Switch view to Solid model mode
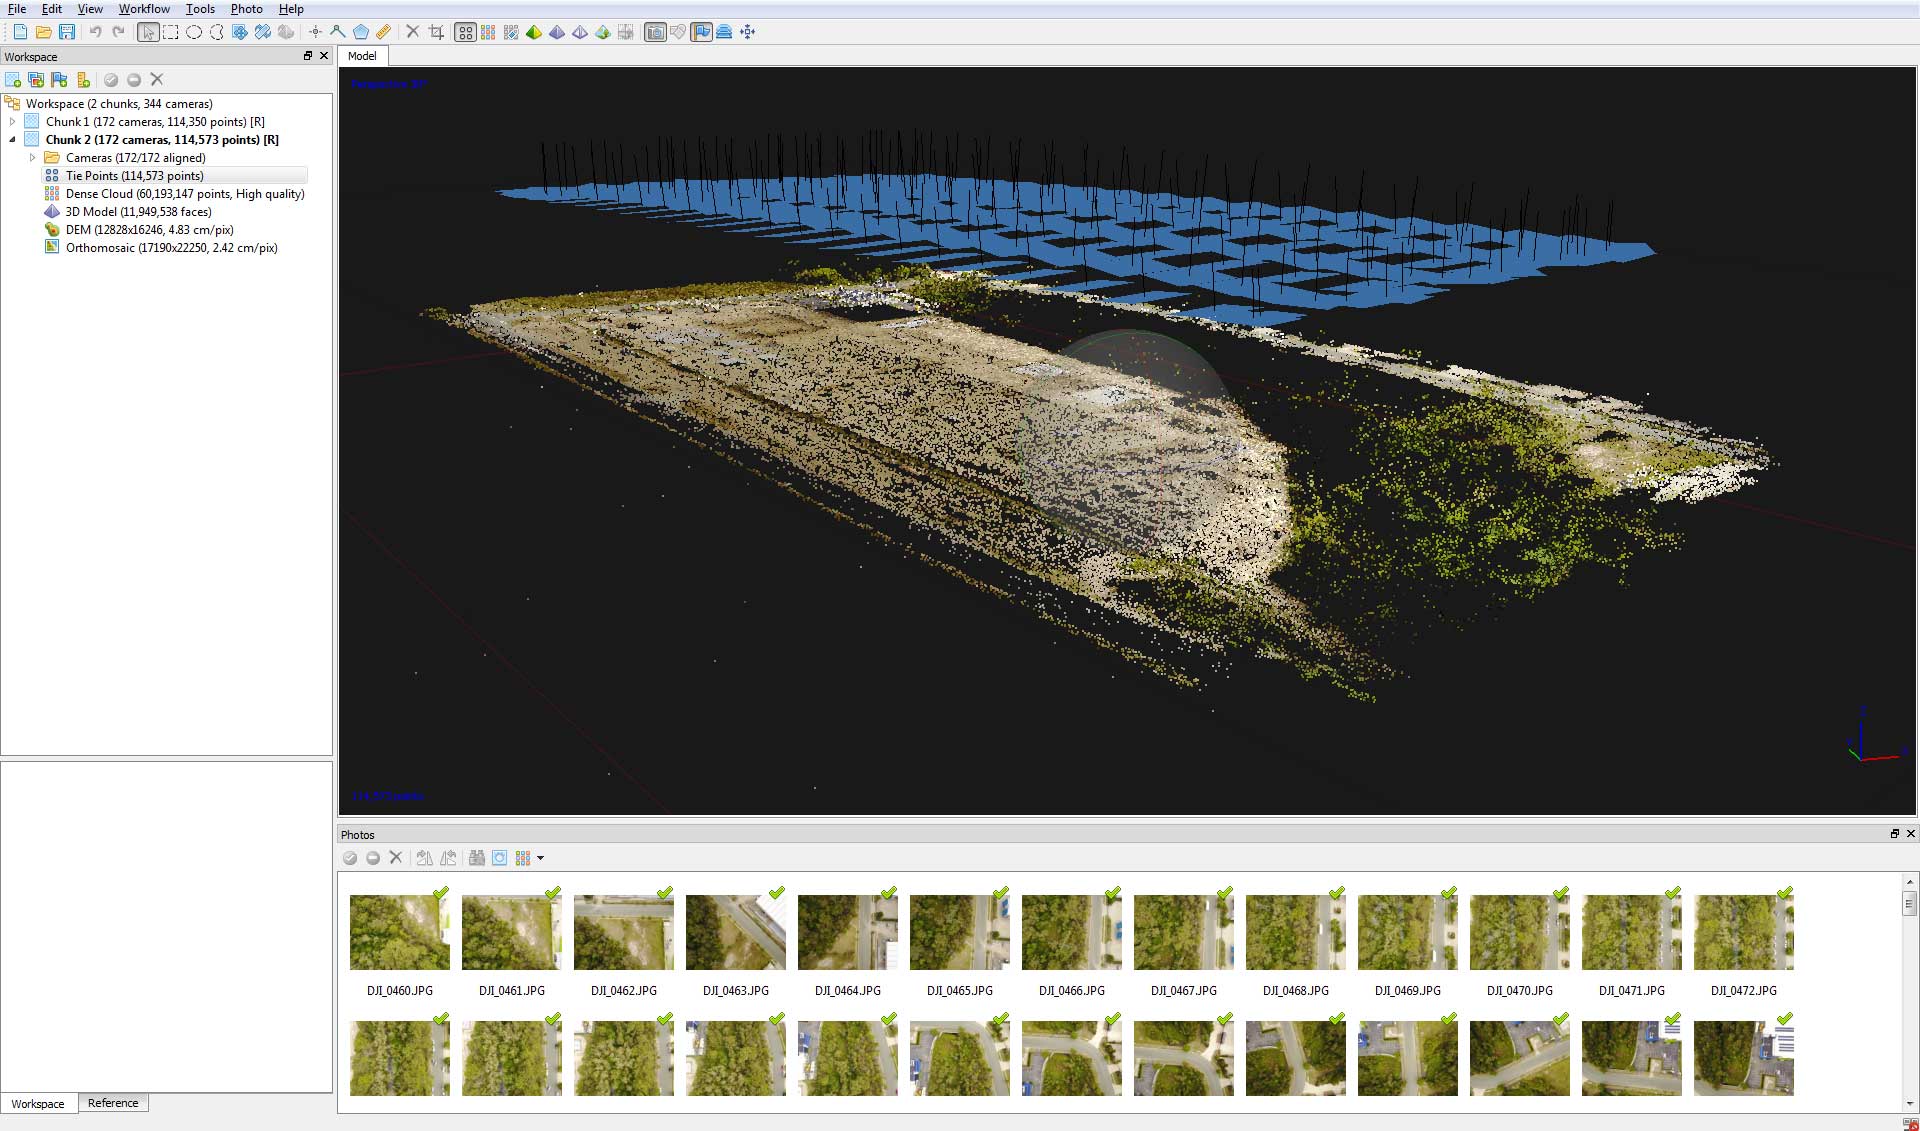Screen dimensions: 1920x1131 (557, 32)
